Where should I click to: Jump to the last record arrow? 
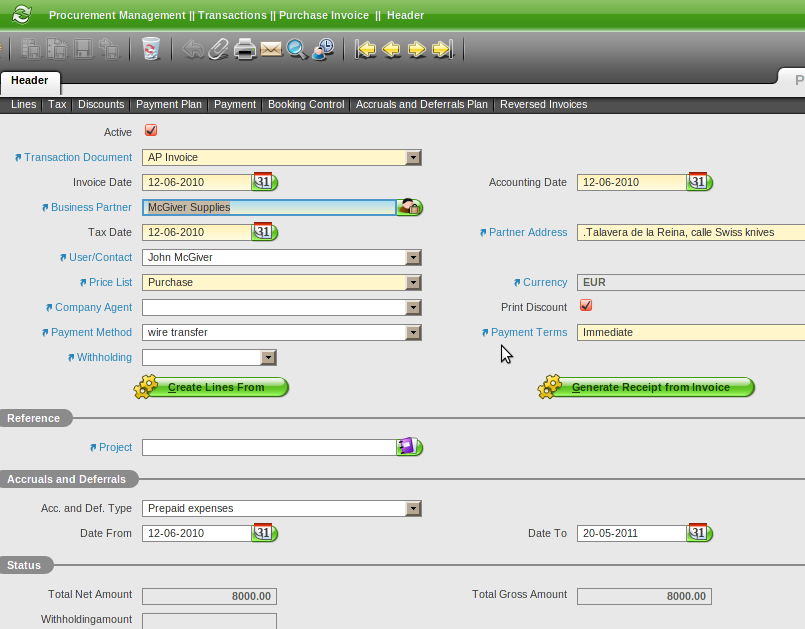tap(444, 49)
